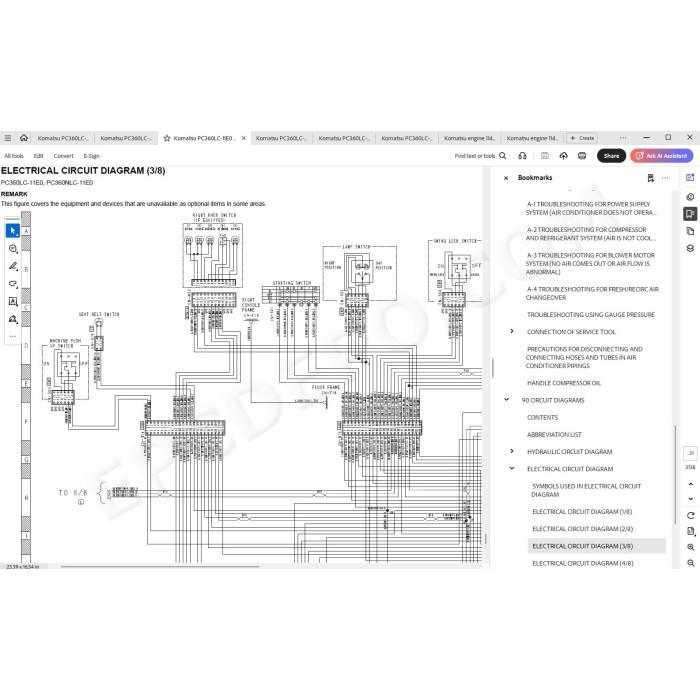Screen dimensions: 700x700
Task: Click the Create new tab button
Action: tap(582, 138)
